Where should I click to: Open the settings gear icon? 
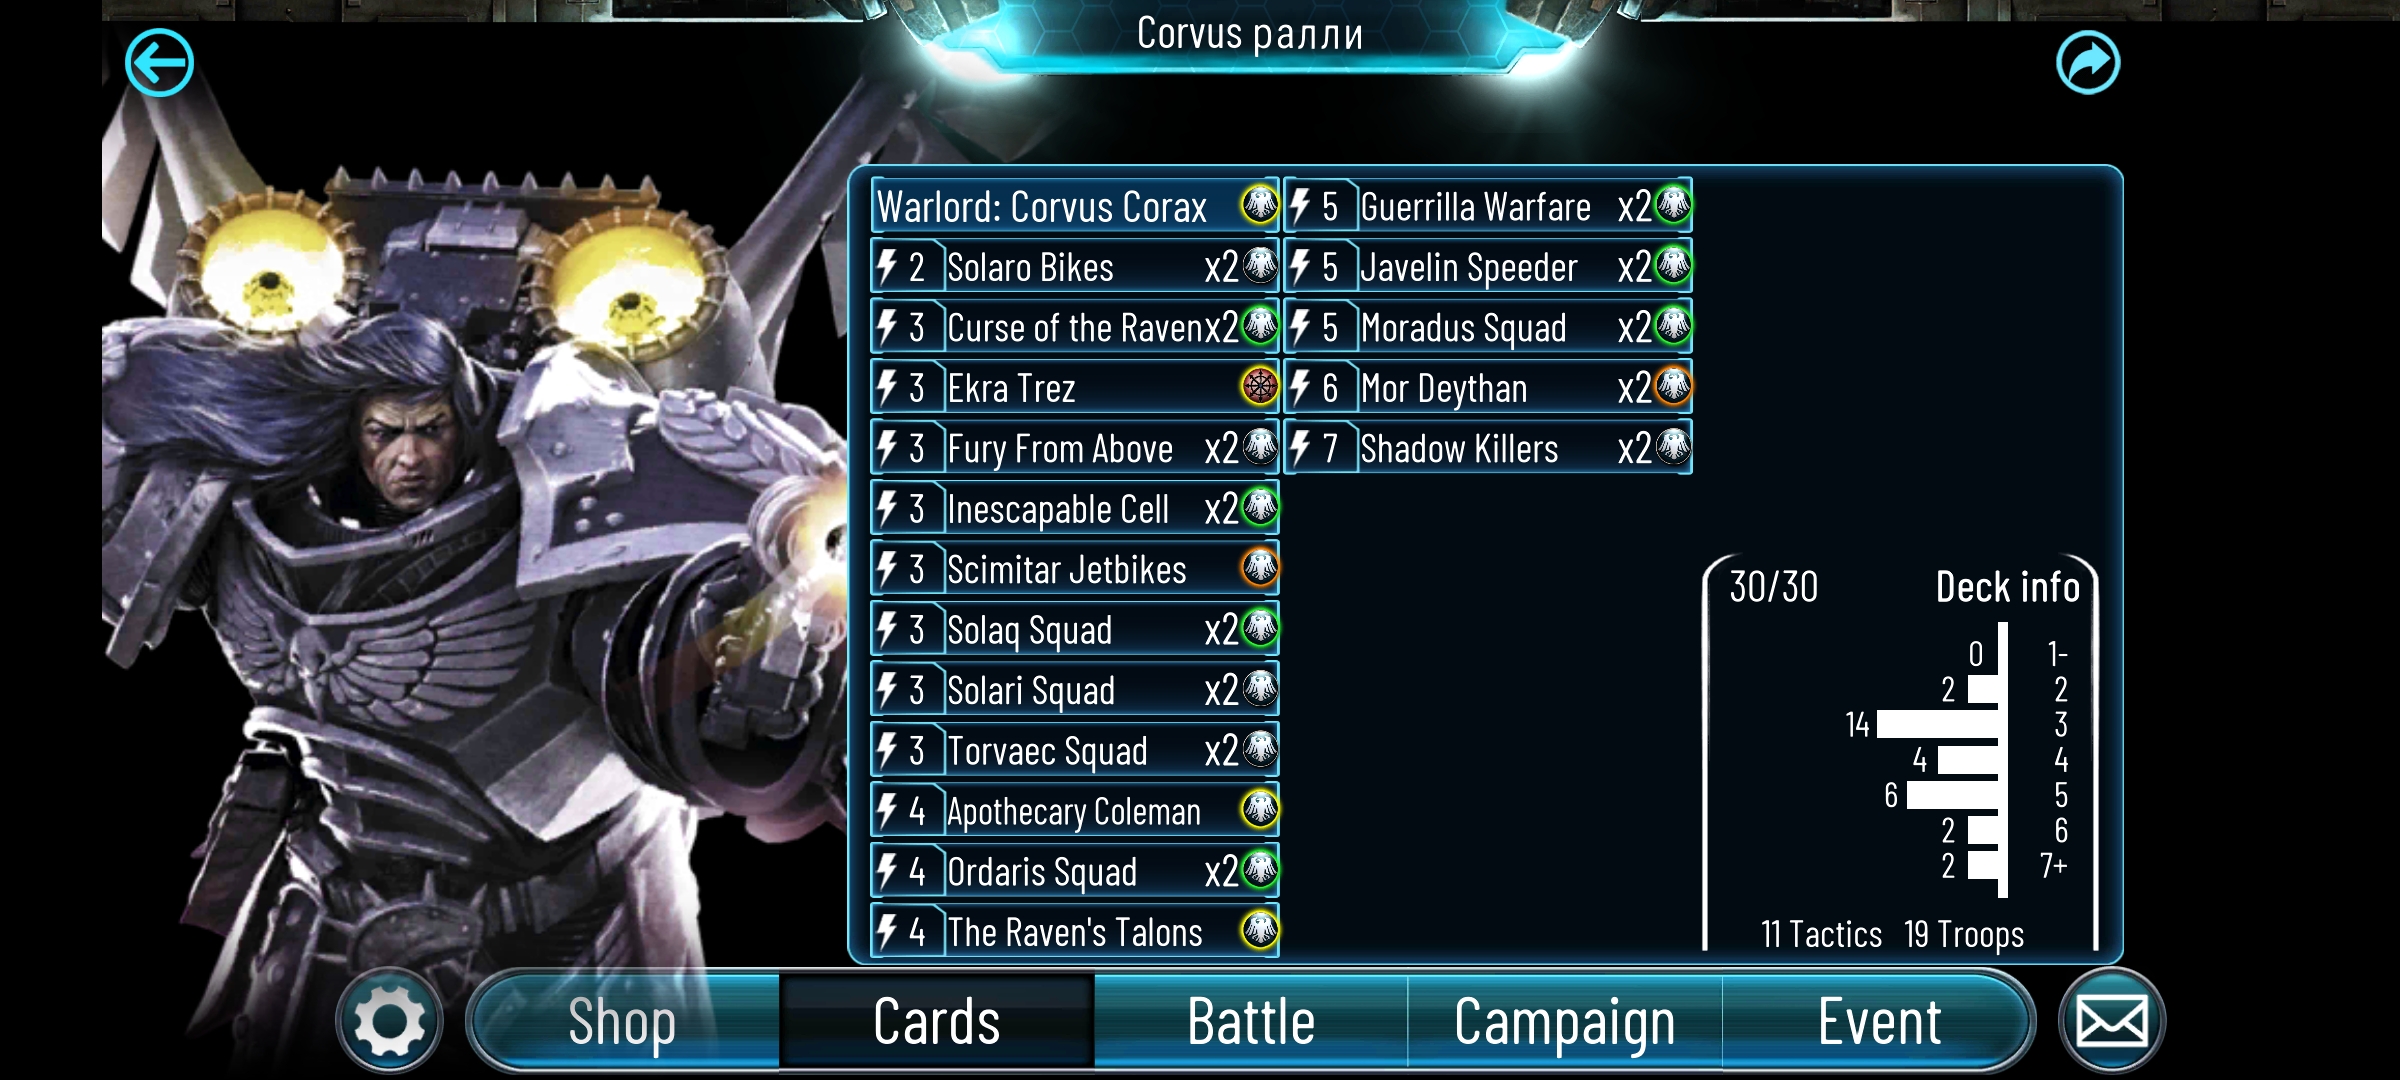click(389, 1021)
